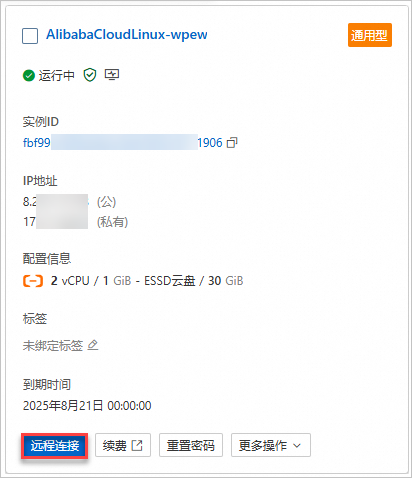Click the external link icon on 续费
The width and height of the screenshot is (412, 478).
pos(137,445)
